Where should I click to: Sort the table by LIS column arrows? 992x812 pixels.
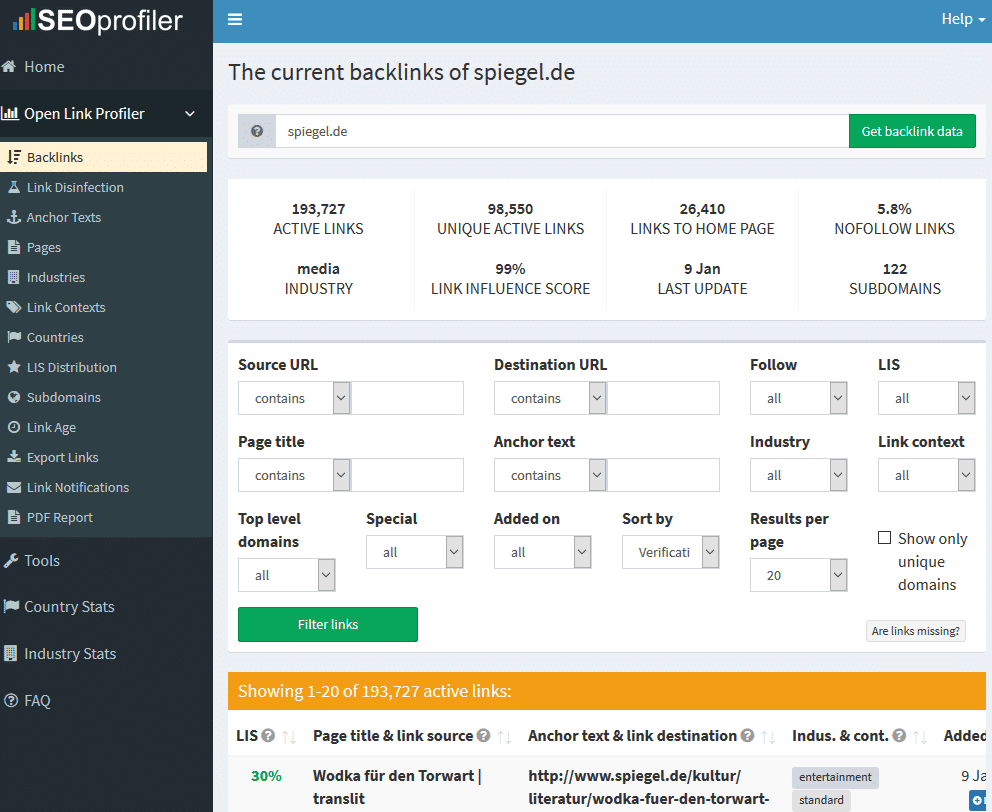288,737
